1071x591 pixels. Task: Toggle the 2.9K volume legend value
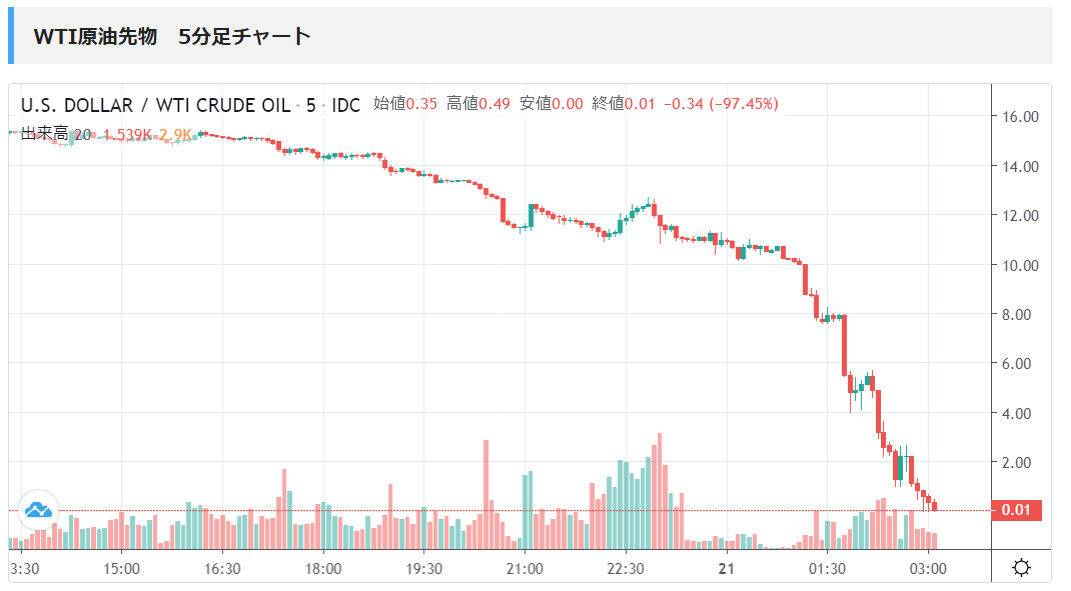173,131
